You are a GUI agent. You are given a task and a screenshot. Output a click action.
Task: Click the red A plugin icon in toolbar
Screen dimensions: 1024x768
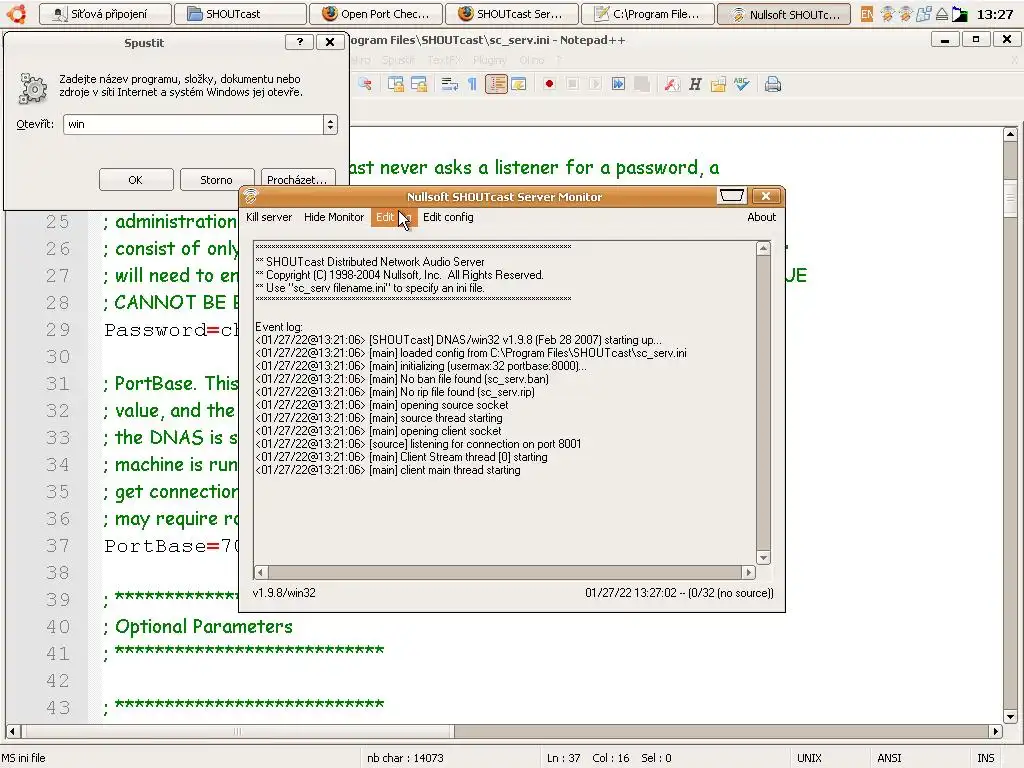[x=671, y=84]
